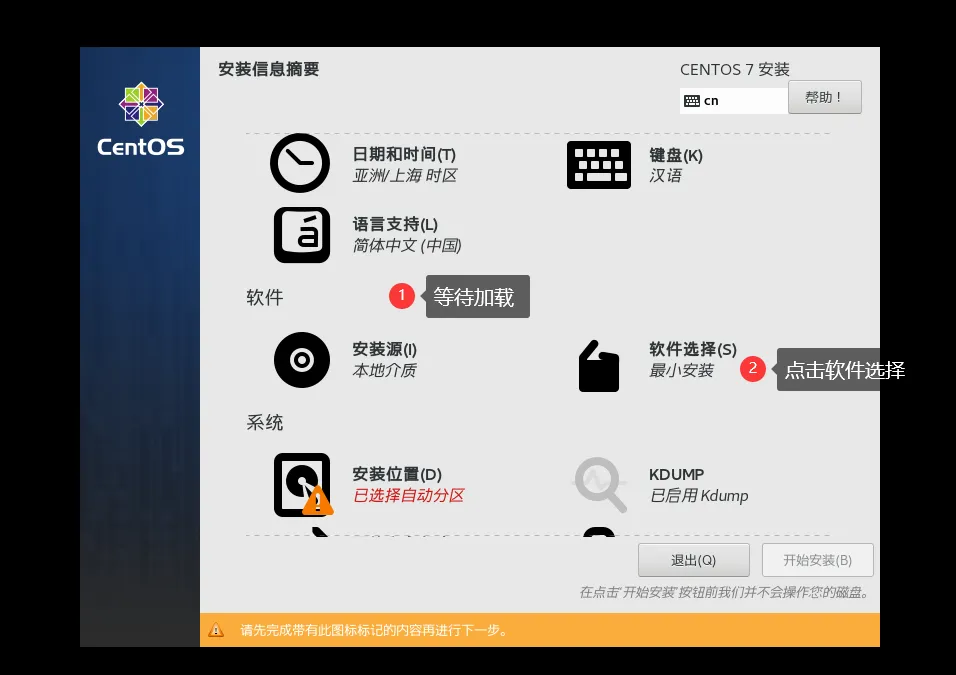
Task: Open software selection package icon
Action: [599, 366]
